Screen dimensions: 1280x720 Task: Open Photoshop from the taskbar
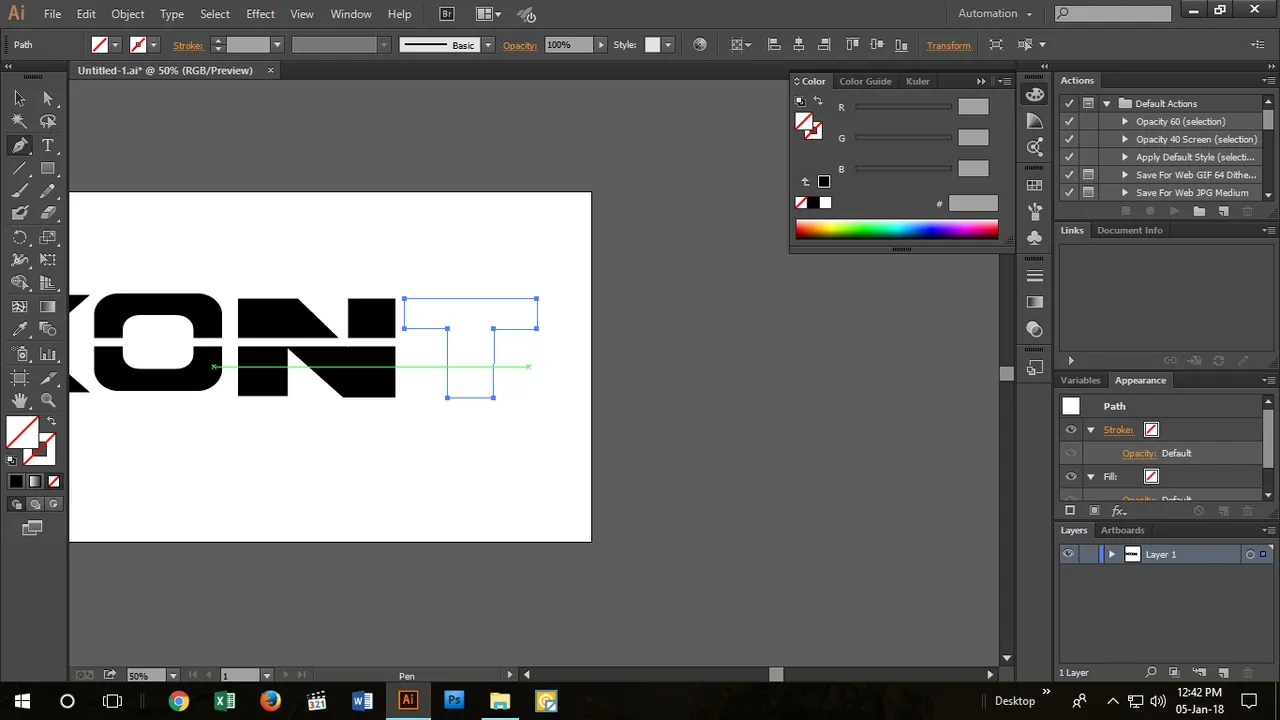(454, 701)
